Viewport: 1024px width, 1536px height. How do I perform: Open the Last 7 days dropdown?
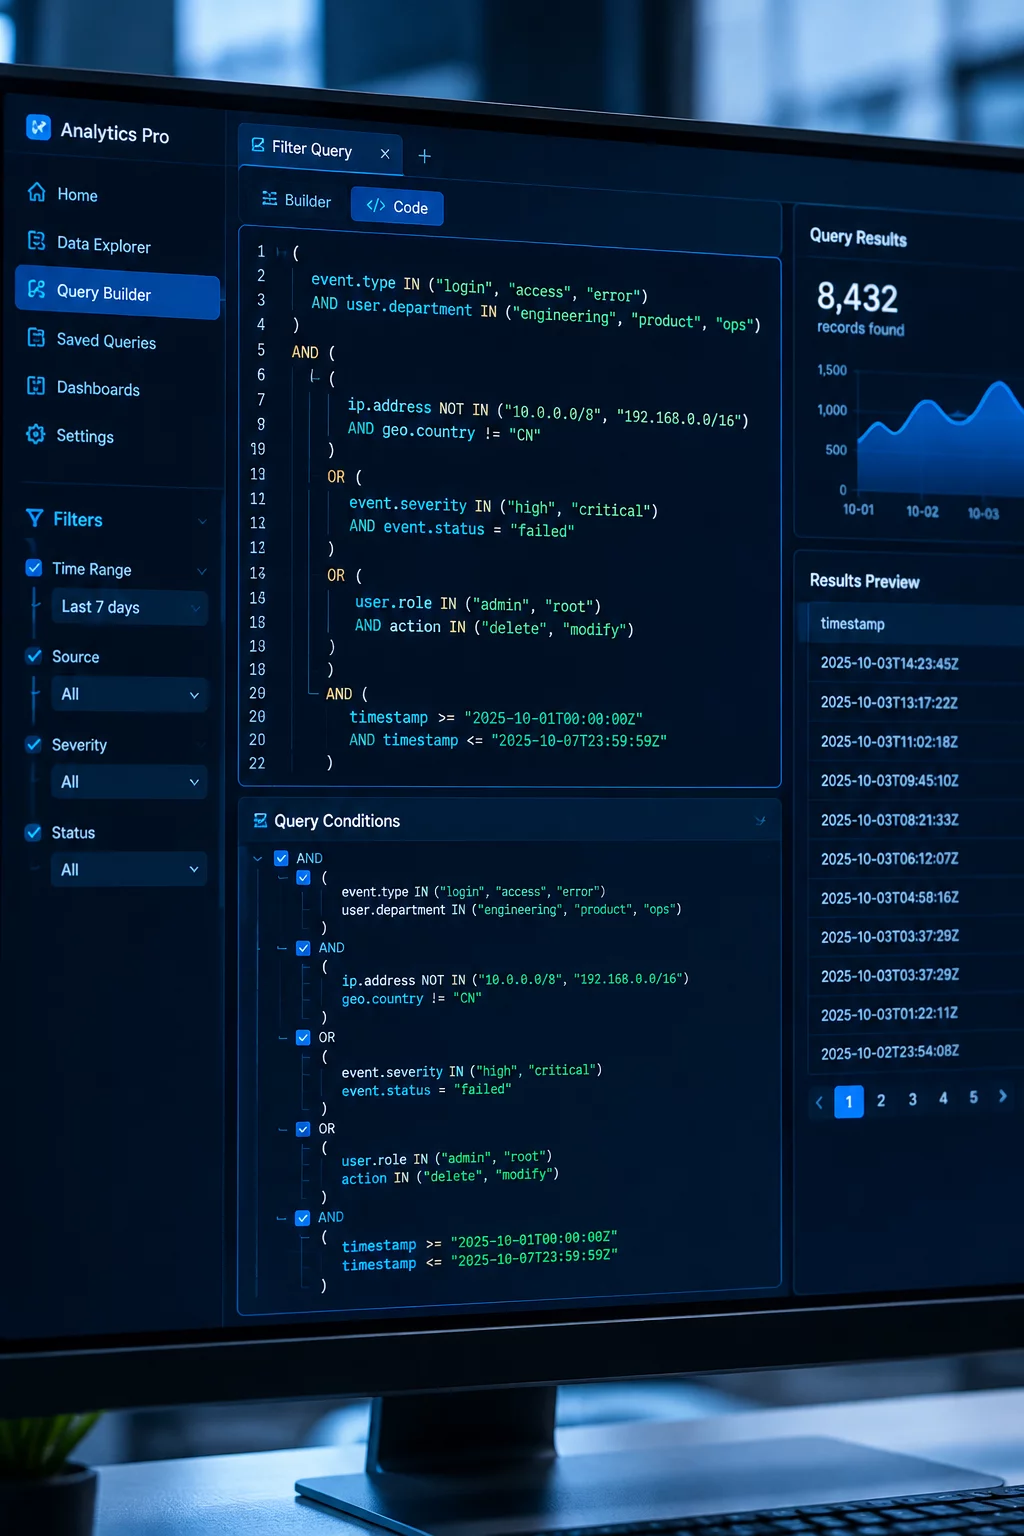129,607
